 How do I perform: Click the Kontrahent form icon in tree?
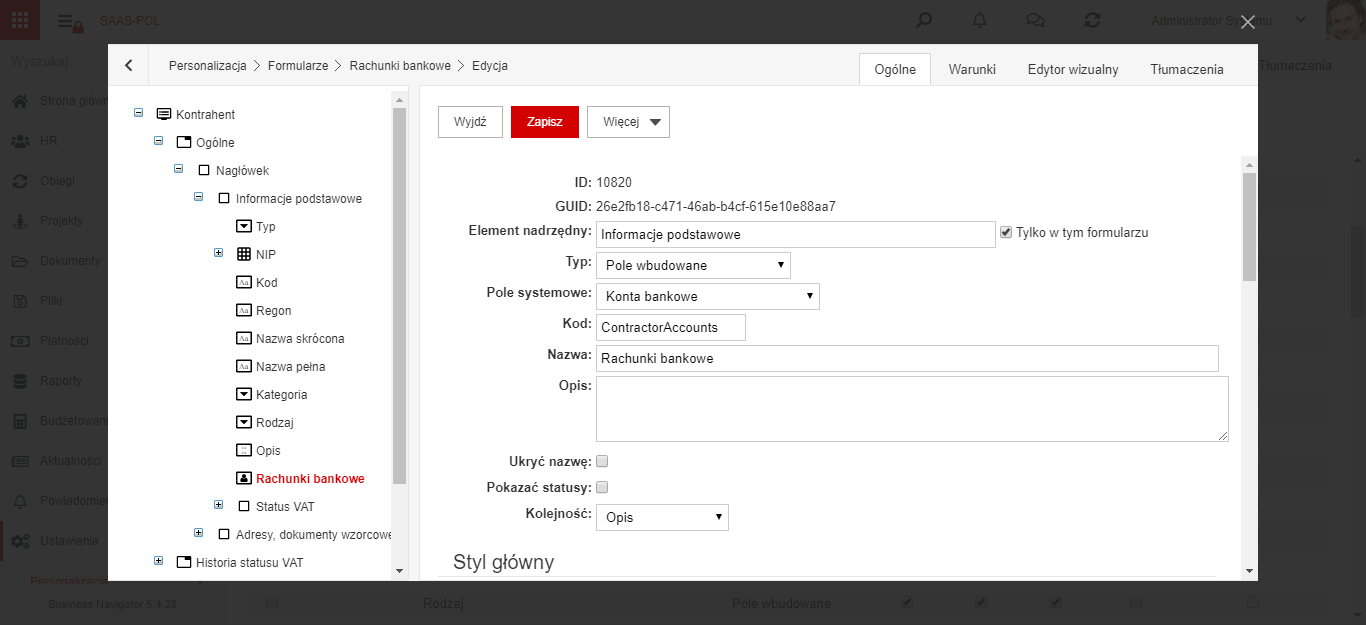click(x=164, y=115)
